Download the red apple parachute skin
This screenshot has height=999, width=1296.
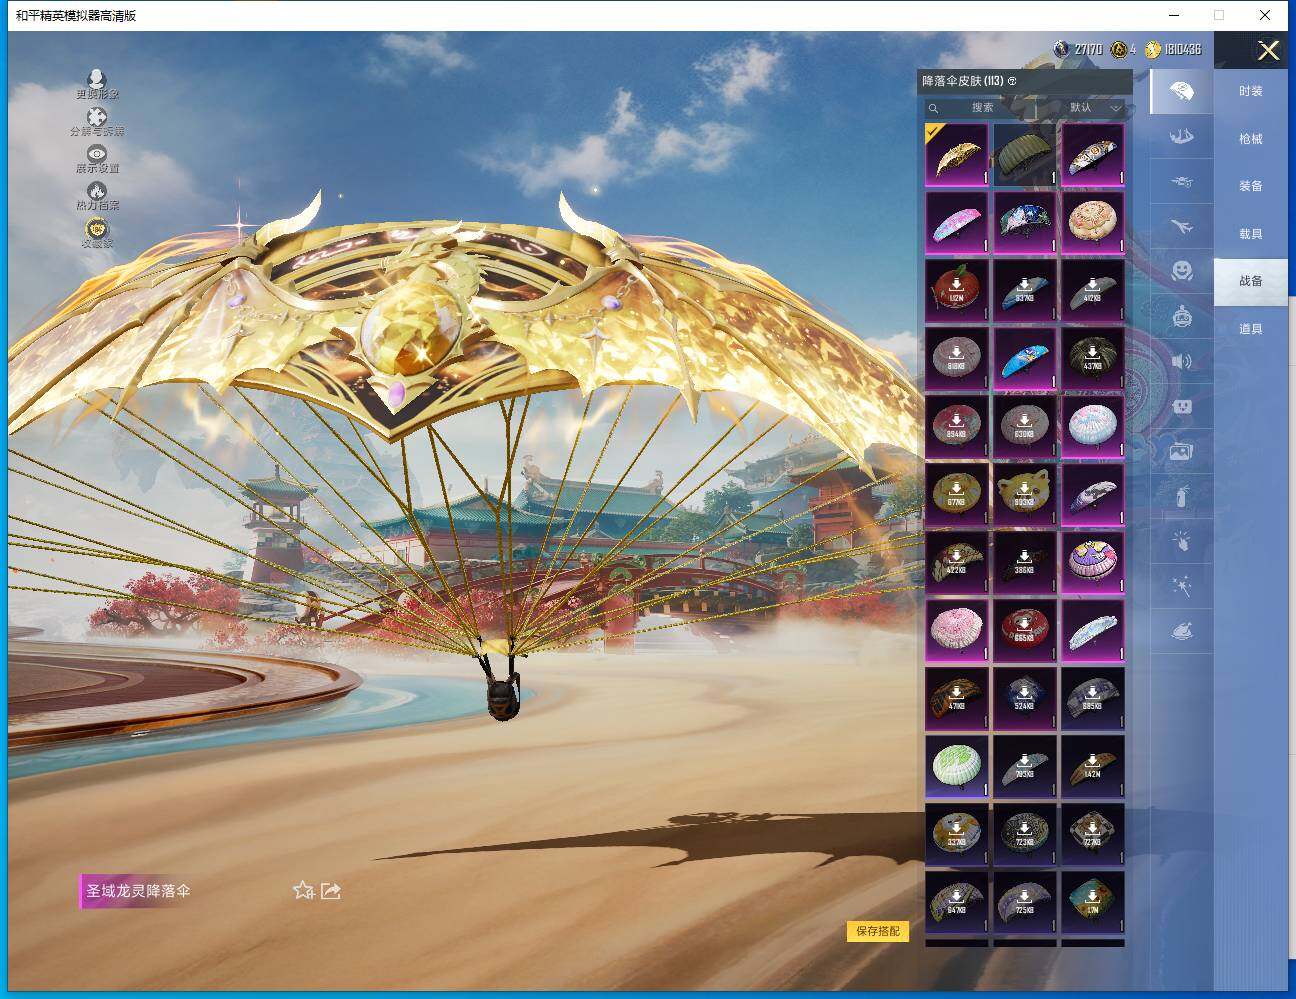point(957,291)
